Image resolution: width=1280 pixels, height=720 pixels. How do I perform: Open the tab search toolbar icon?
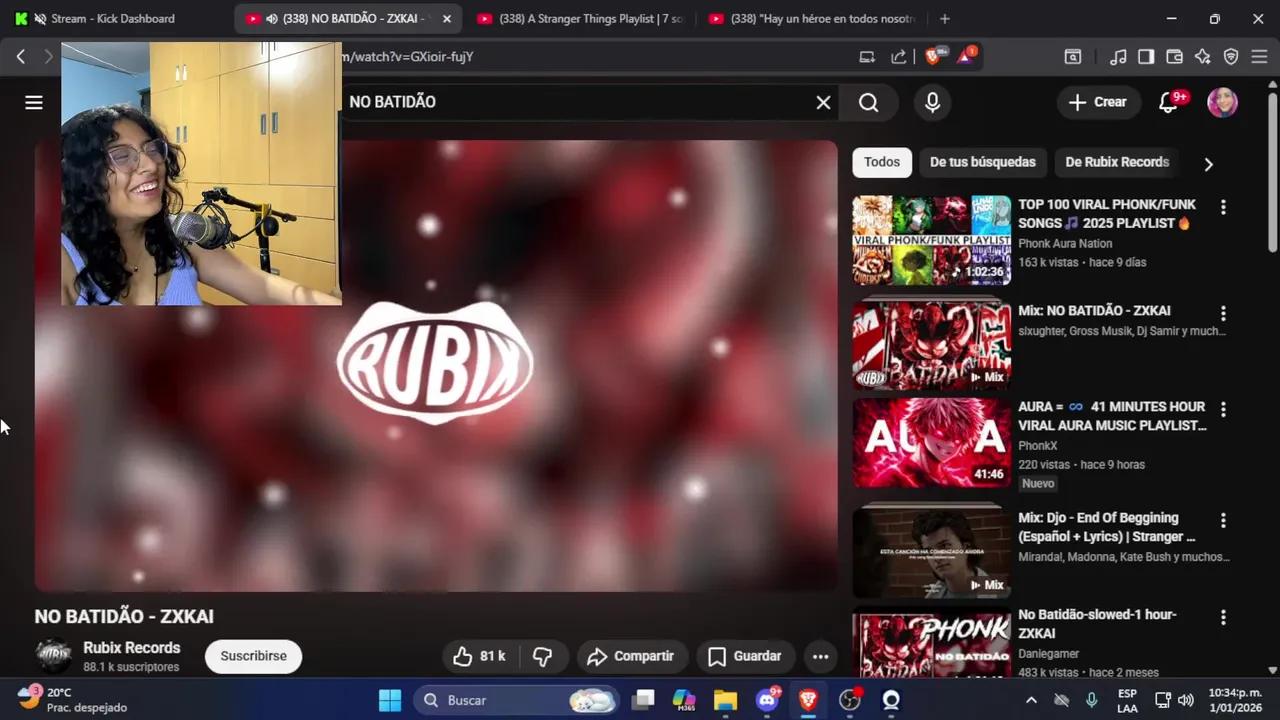(1072, 57)
